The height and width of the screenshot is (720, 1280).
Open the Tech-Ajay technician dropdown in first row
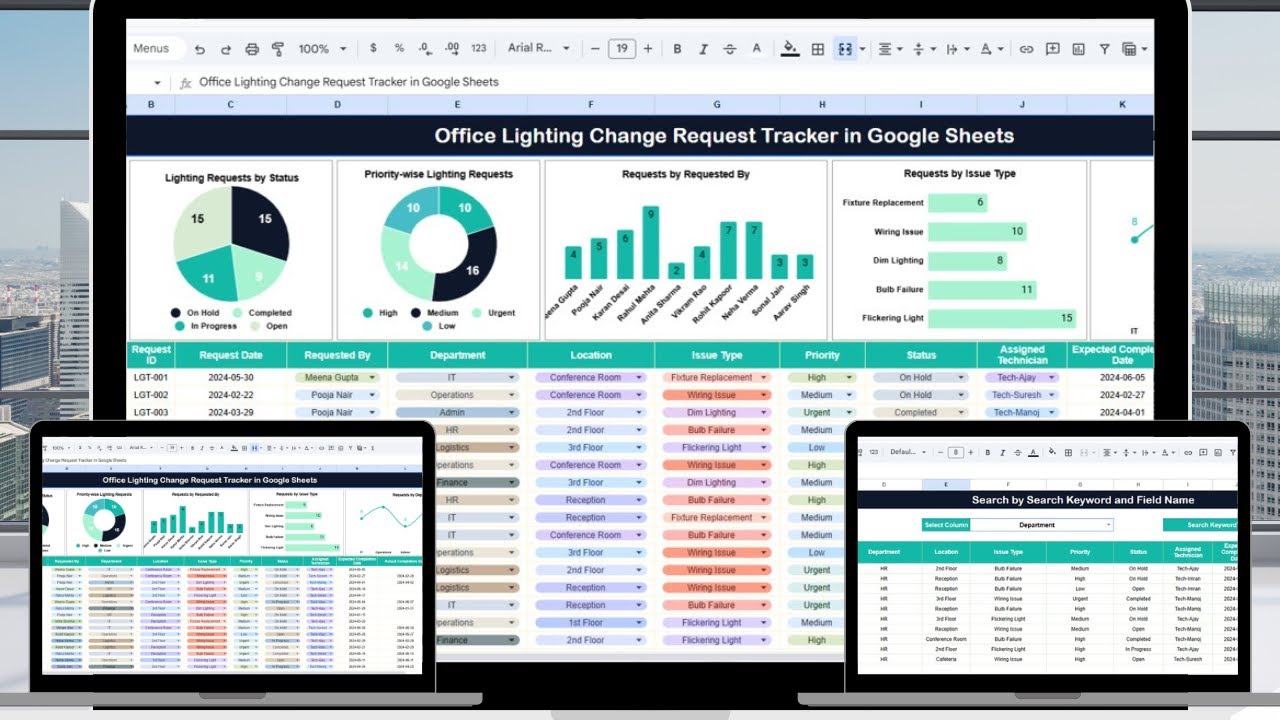1022,378
